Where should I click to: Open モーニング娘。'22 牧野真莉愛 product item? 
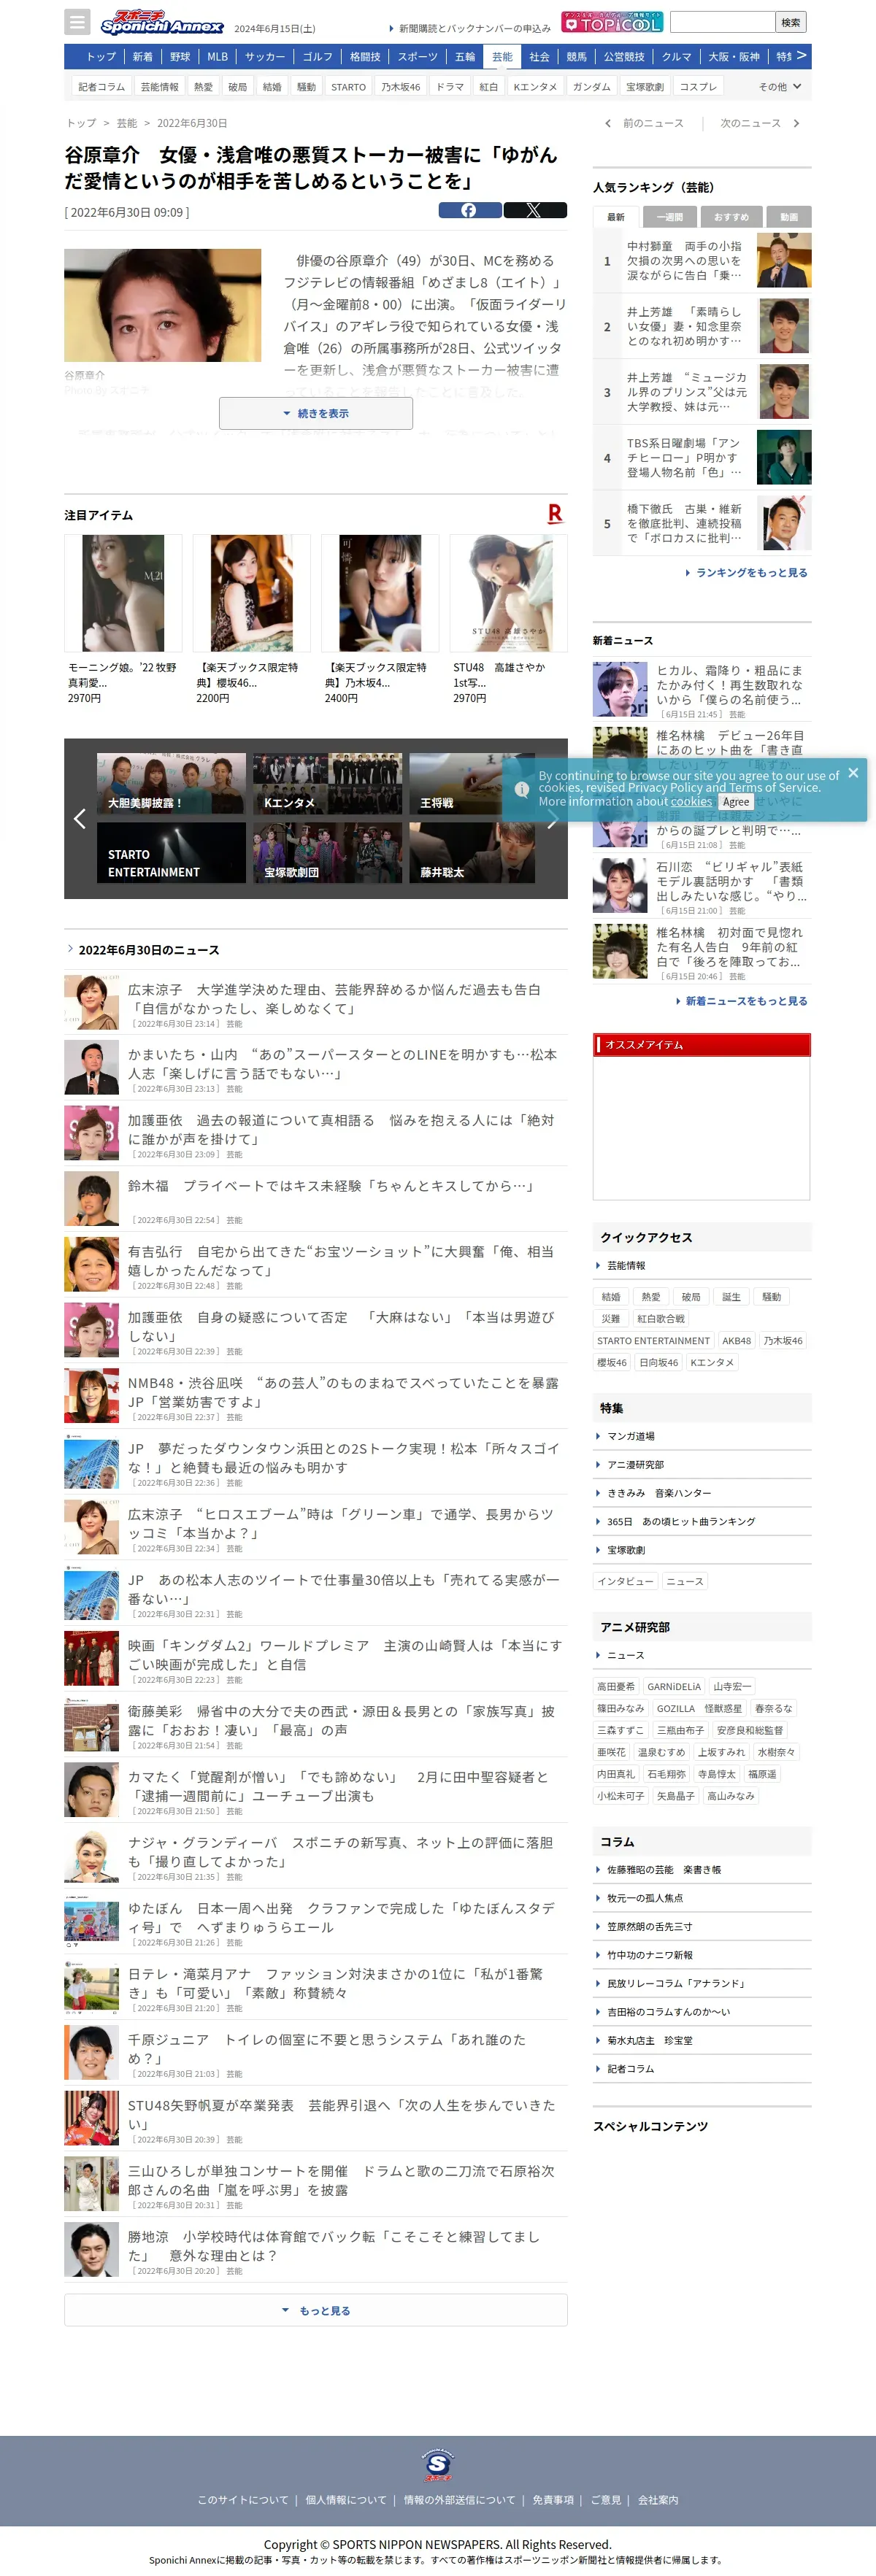pos(123,620)
